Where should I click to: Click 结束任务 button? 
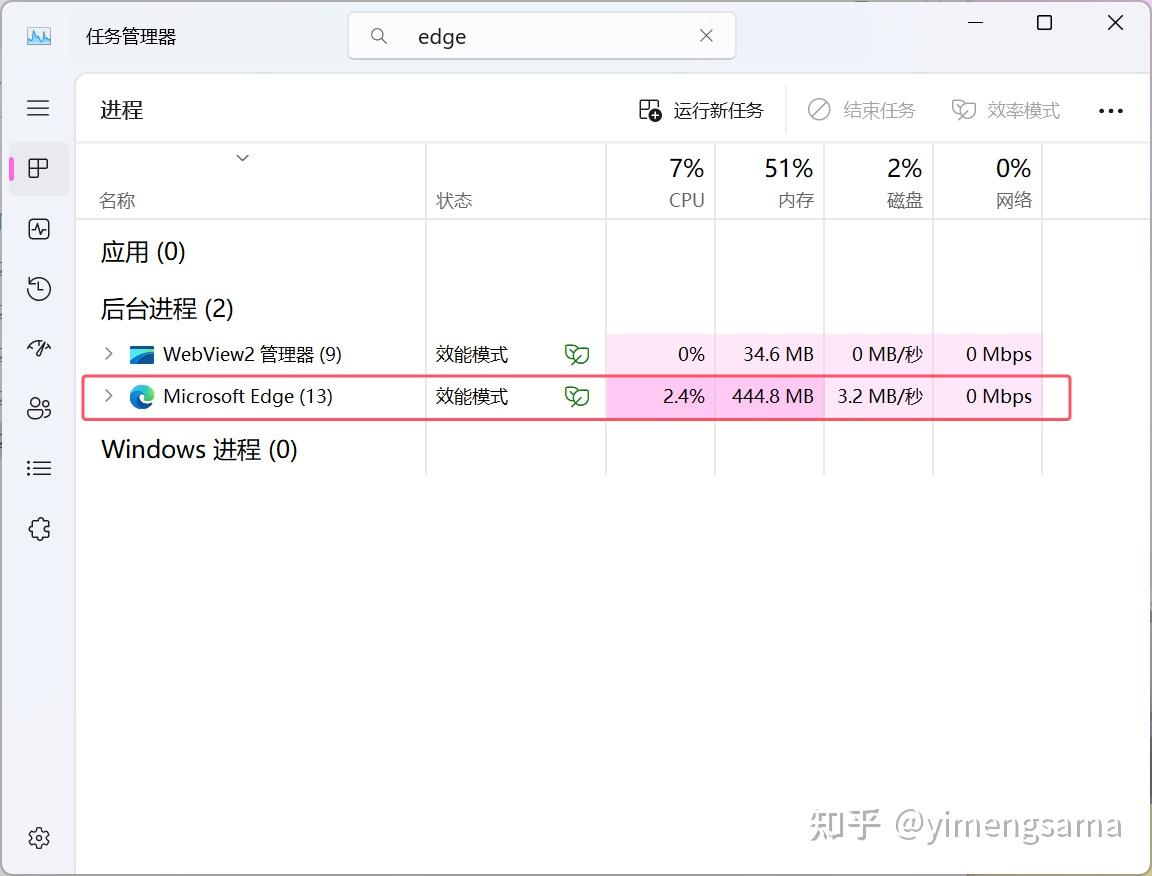click(861, 110)
